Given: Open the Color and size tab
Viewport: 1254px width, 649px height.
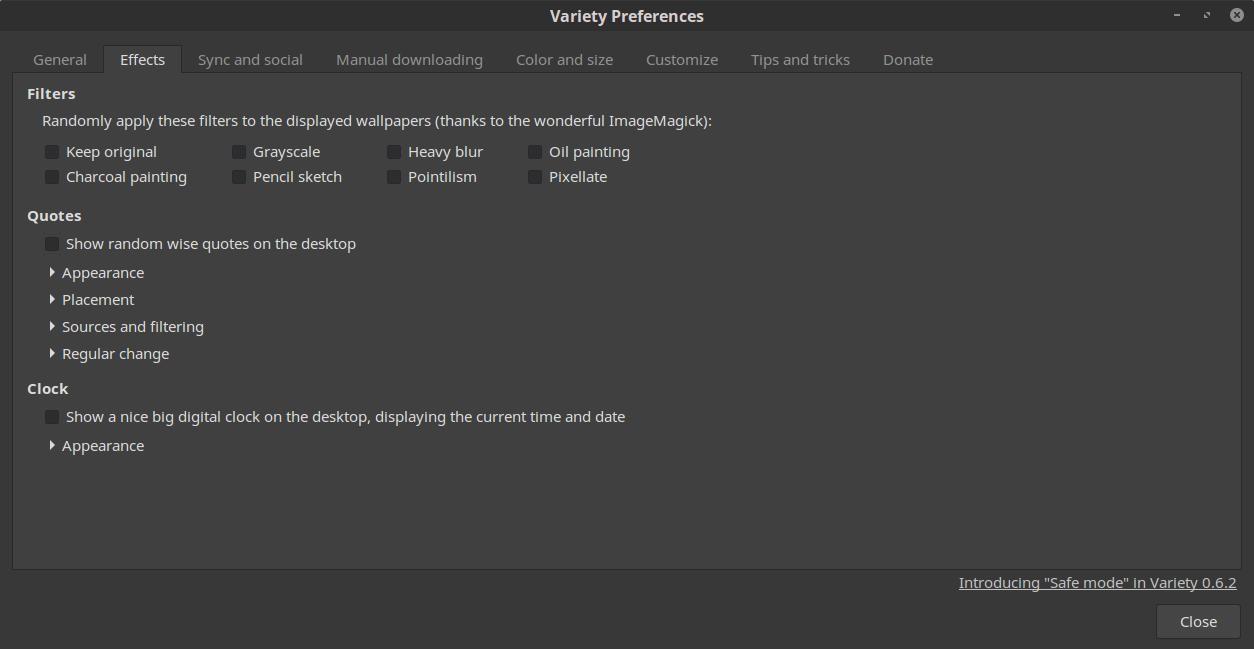Looking at the screenshot, I should [x=564, y=60].
